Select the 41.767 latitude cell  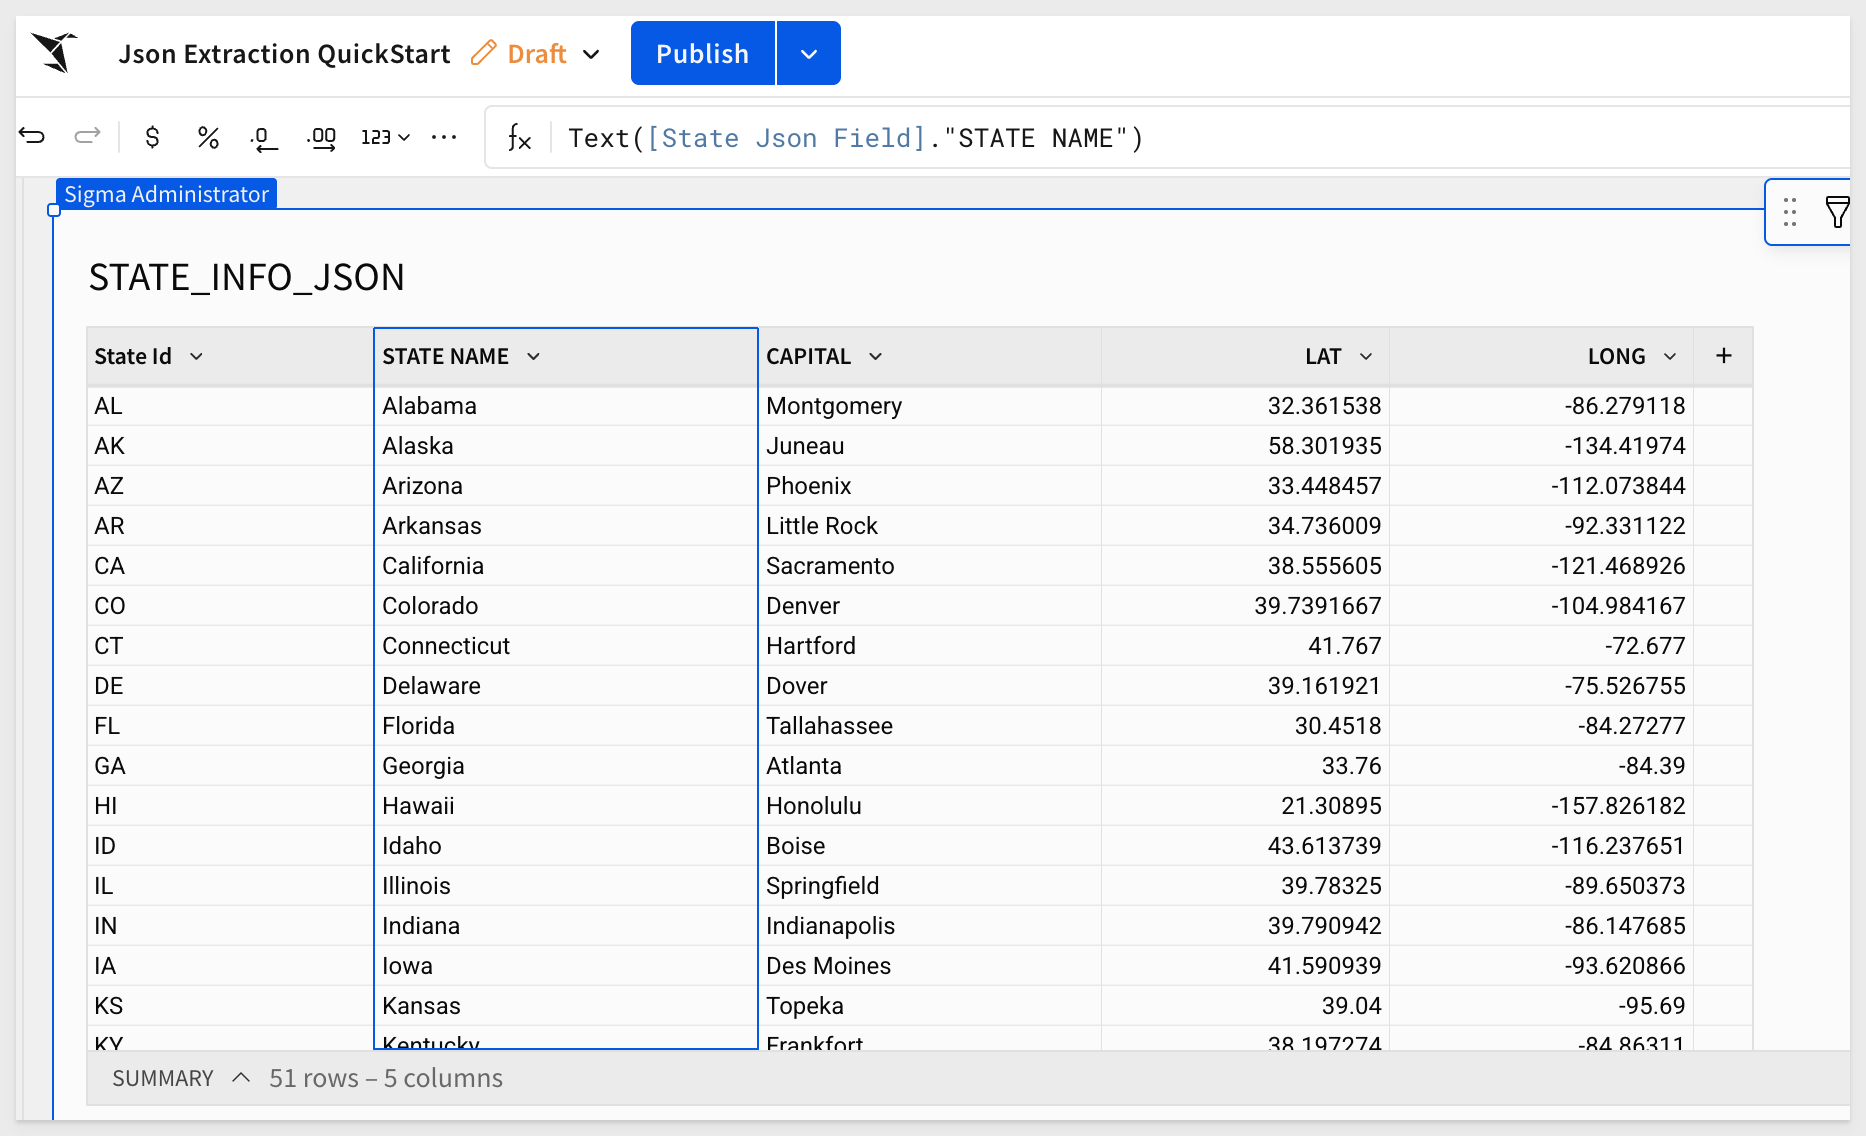(x=1245, y=646)
